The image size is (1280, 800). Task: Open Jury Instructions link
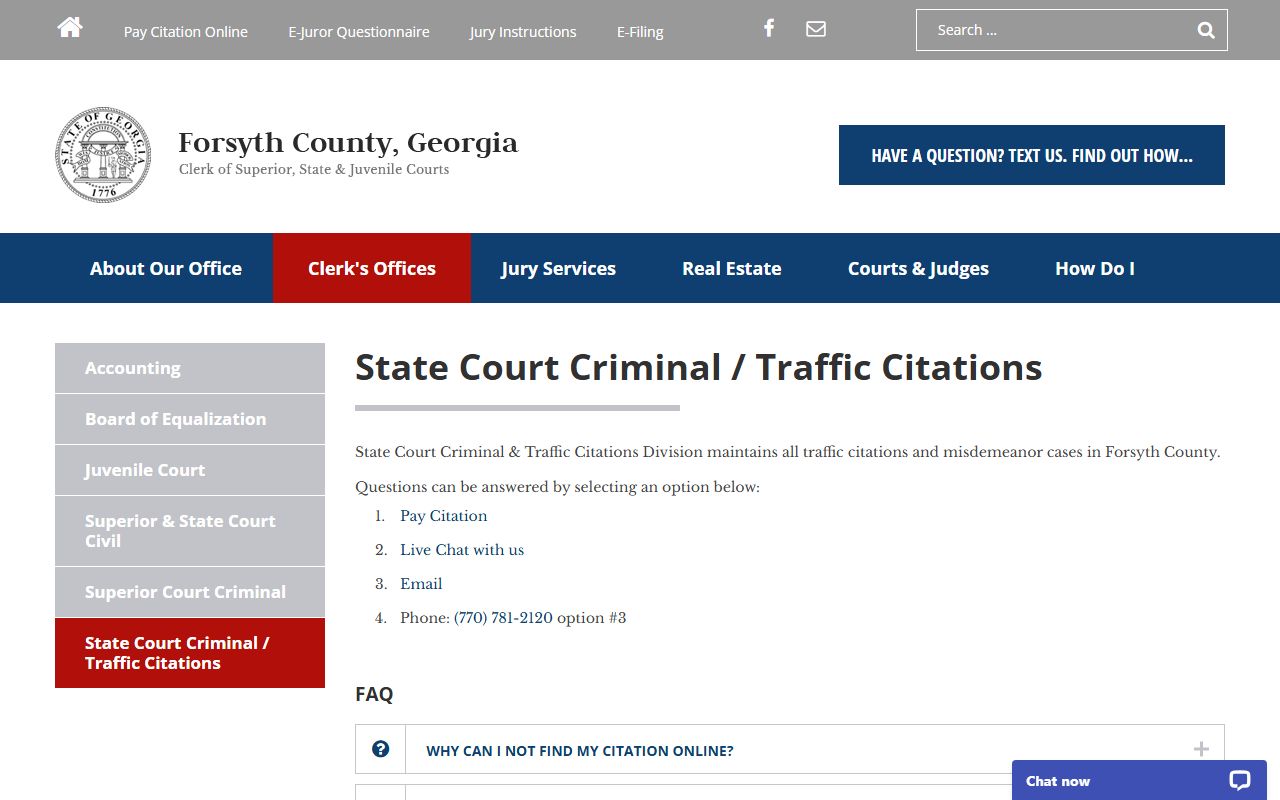pos(523,32)
